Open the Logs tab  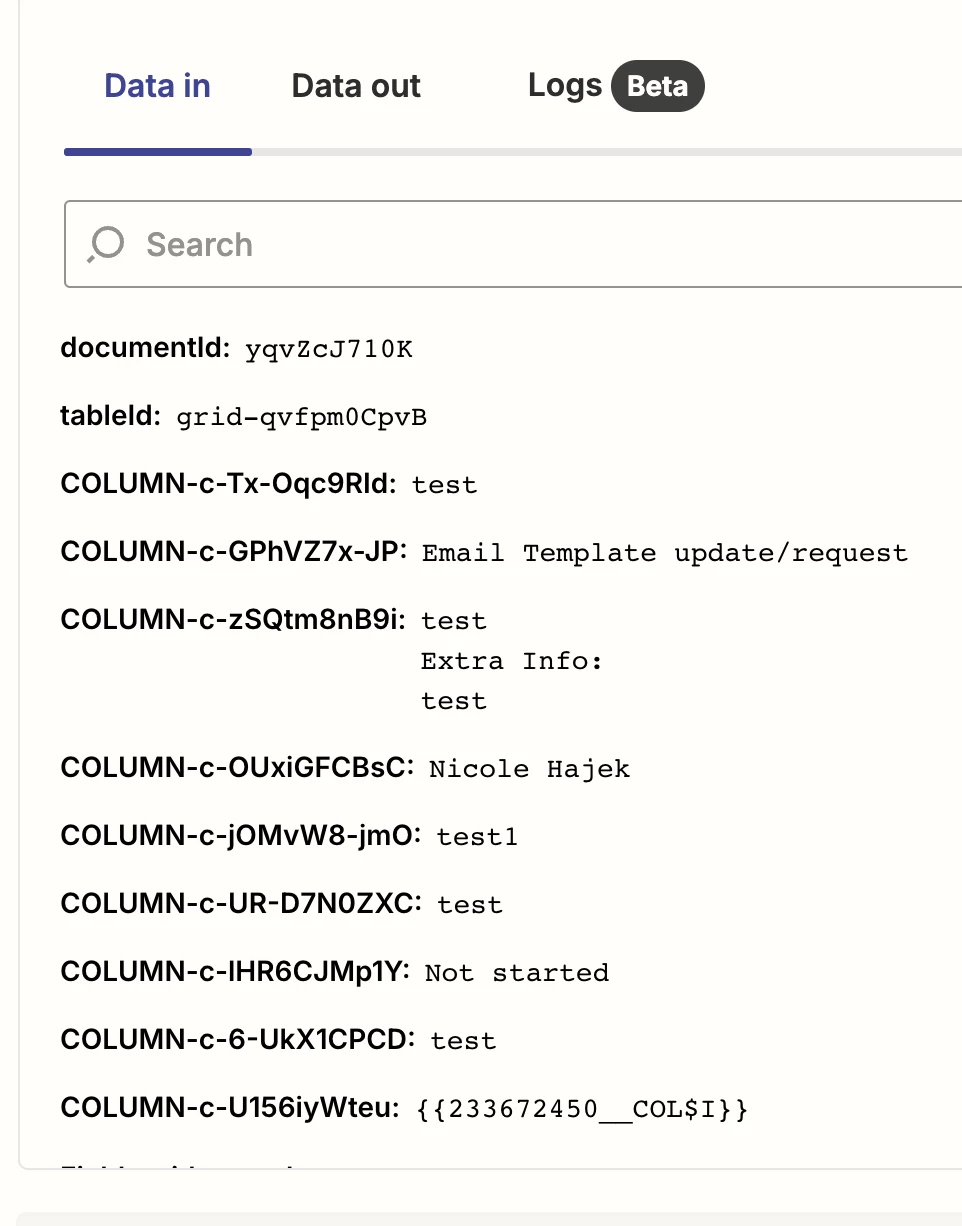click(564, 86)
